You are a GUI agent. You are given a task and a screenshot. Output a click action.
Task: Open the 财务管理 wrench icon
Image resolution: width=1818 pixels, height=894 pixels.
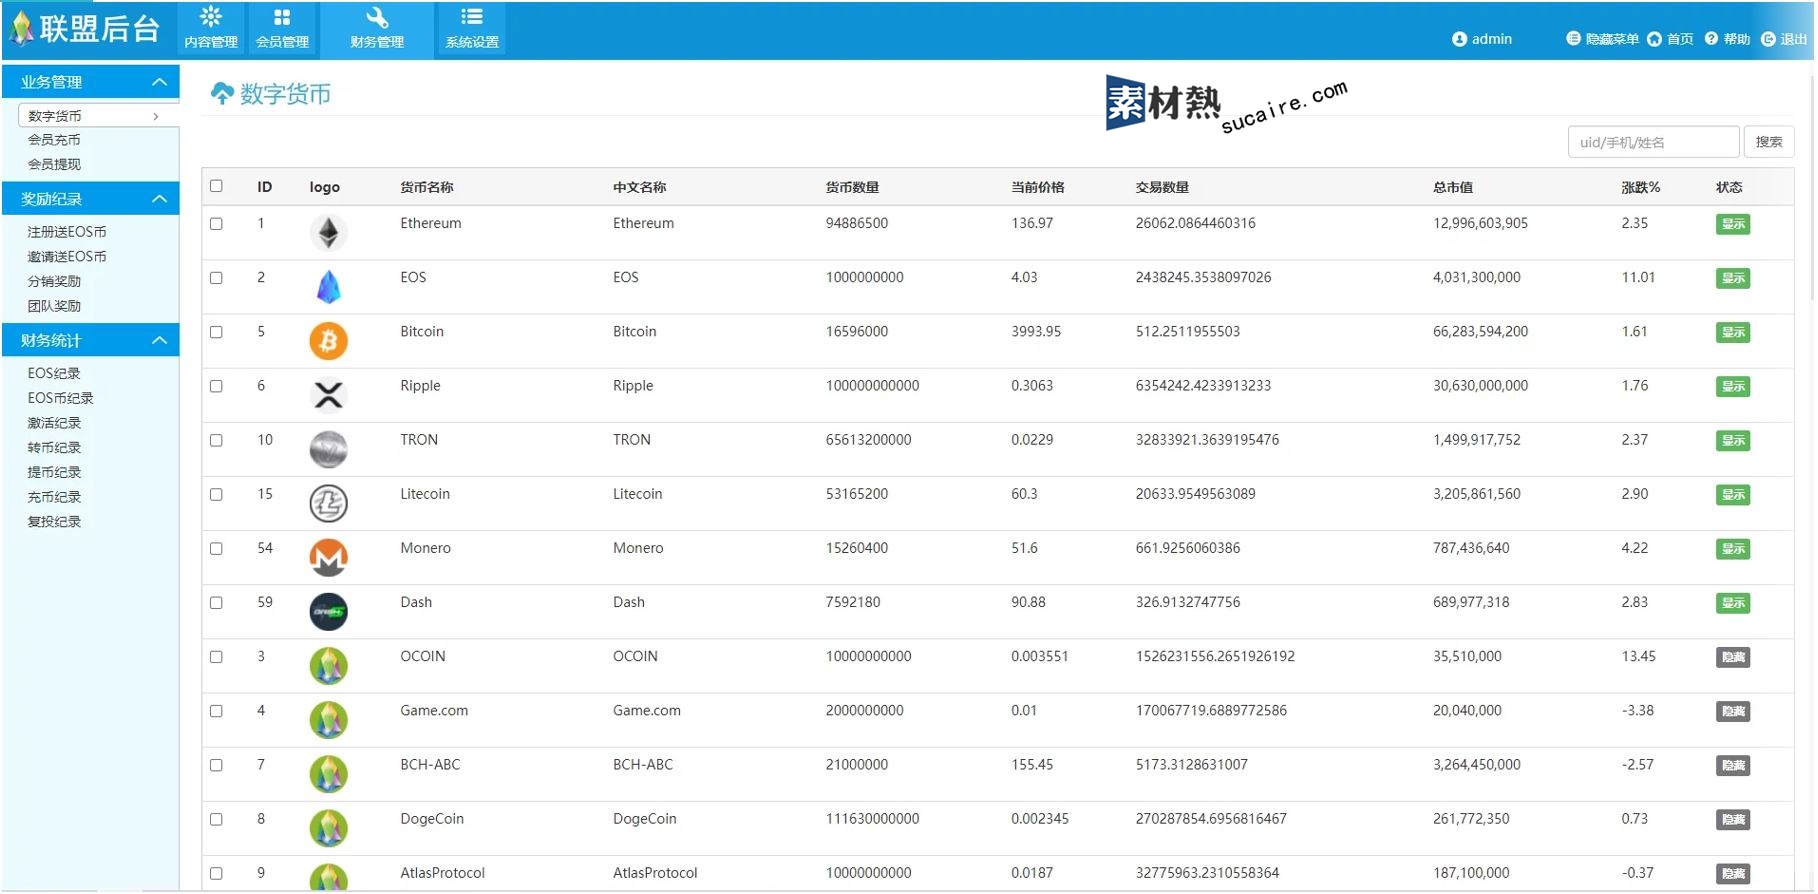coord(377,17)
